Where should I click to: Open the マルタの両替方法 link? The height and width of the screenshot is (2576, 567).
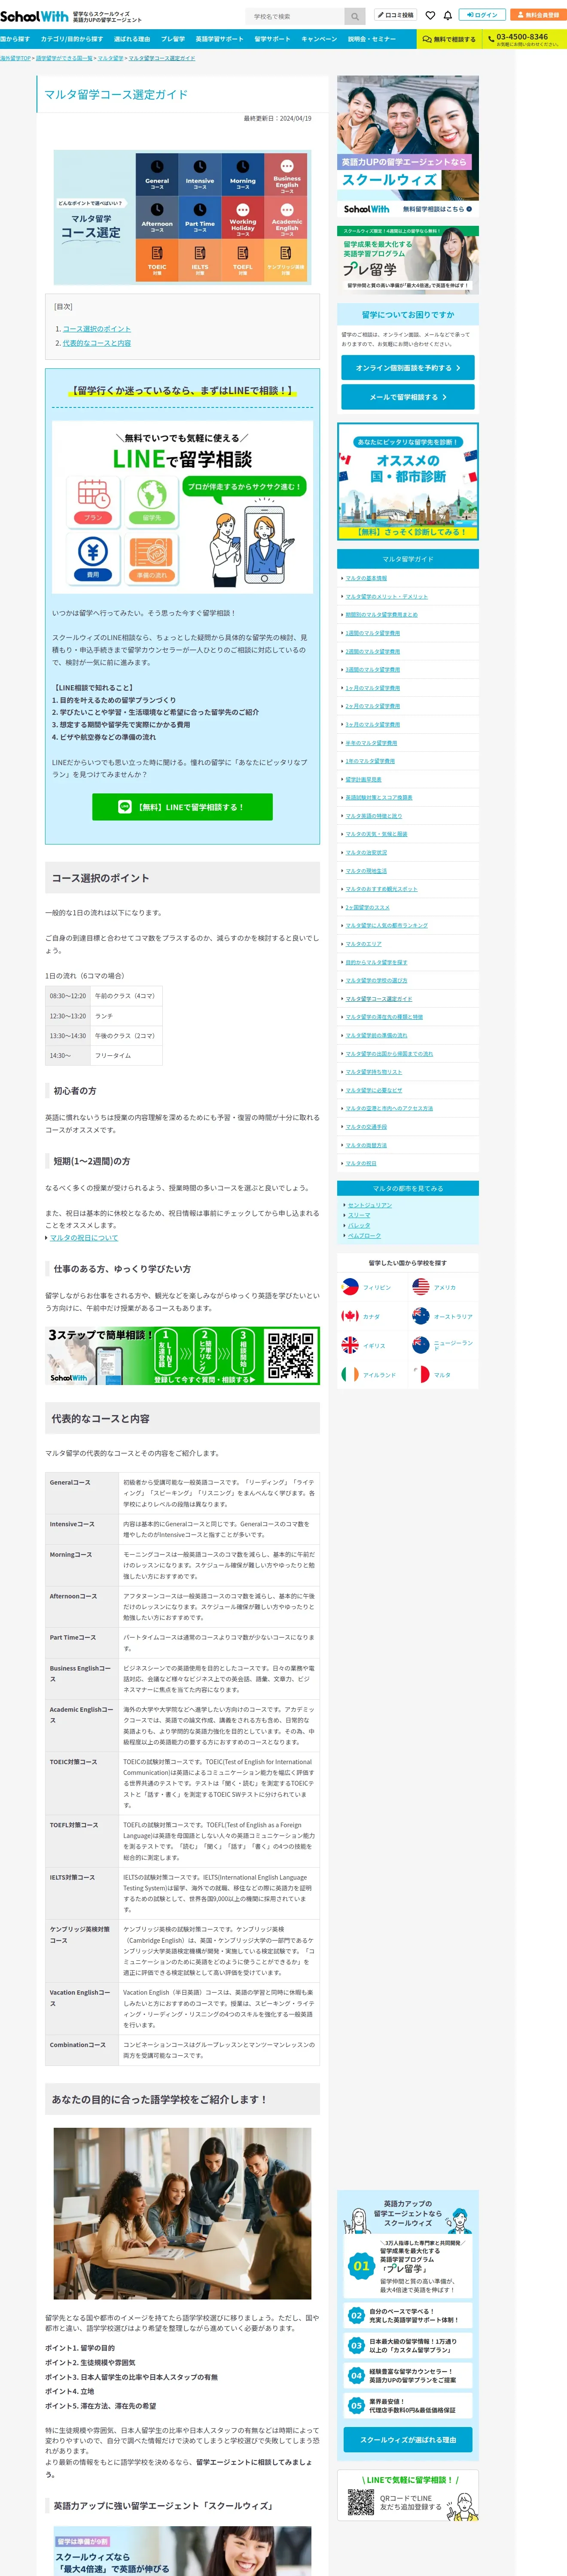pos(366,1145)
